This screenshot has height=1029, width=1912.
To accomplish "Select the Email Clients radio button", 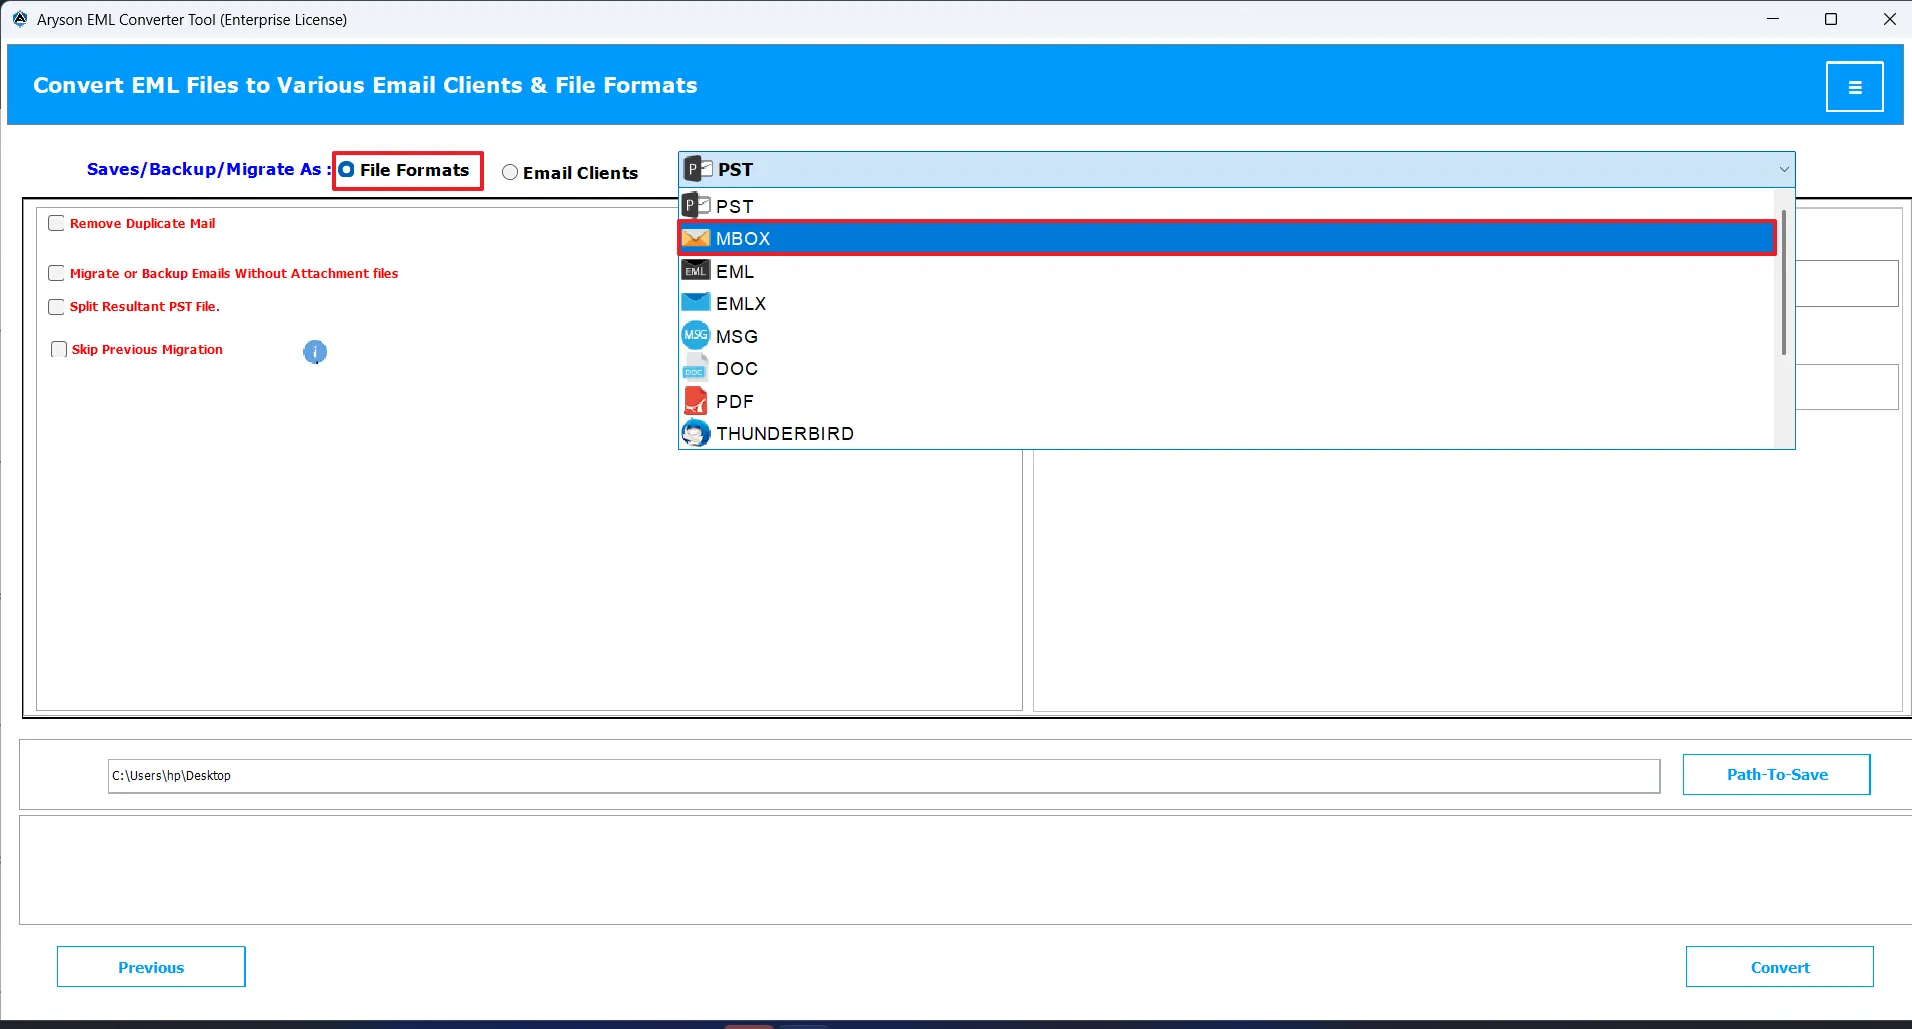I will [x=510, y=172].
